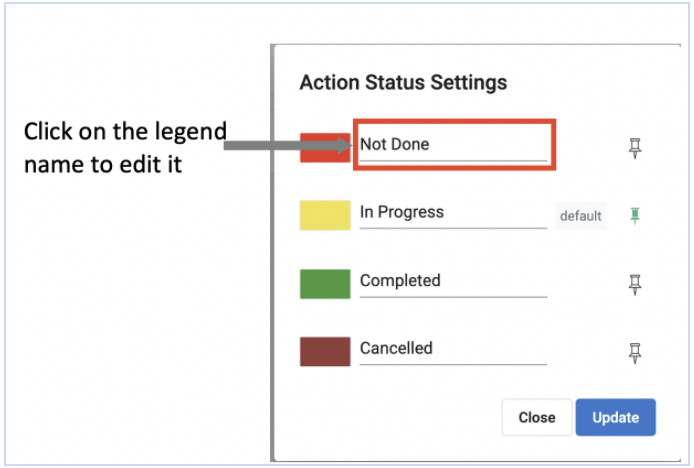Select the Action Status Settings heading
This screenshot has width=694, height=468.
(x=403, y=83)
